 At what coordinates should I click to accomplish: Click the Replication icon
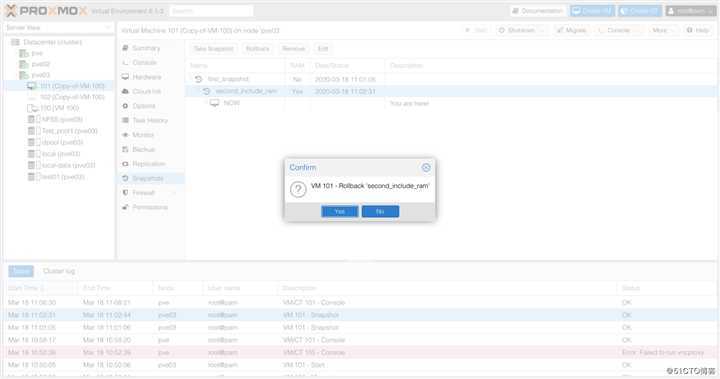(125, 164)
